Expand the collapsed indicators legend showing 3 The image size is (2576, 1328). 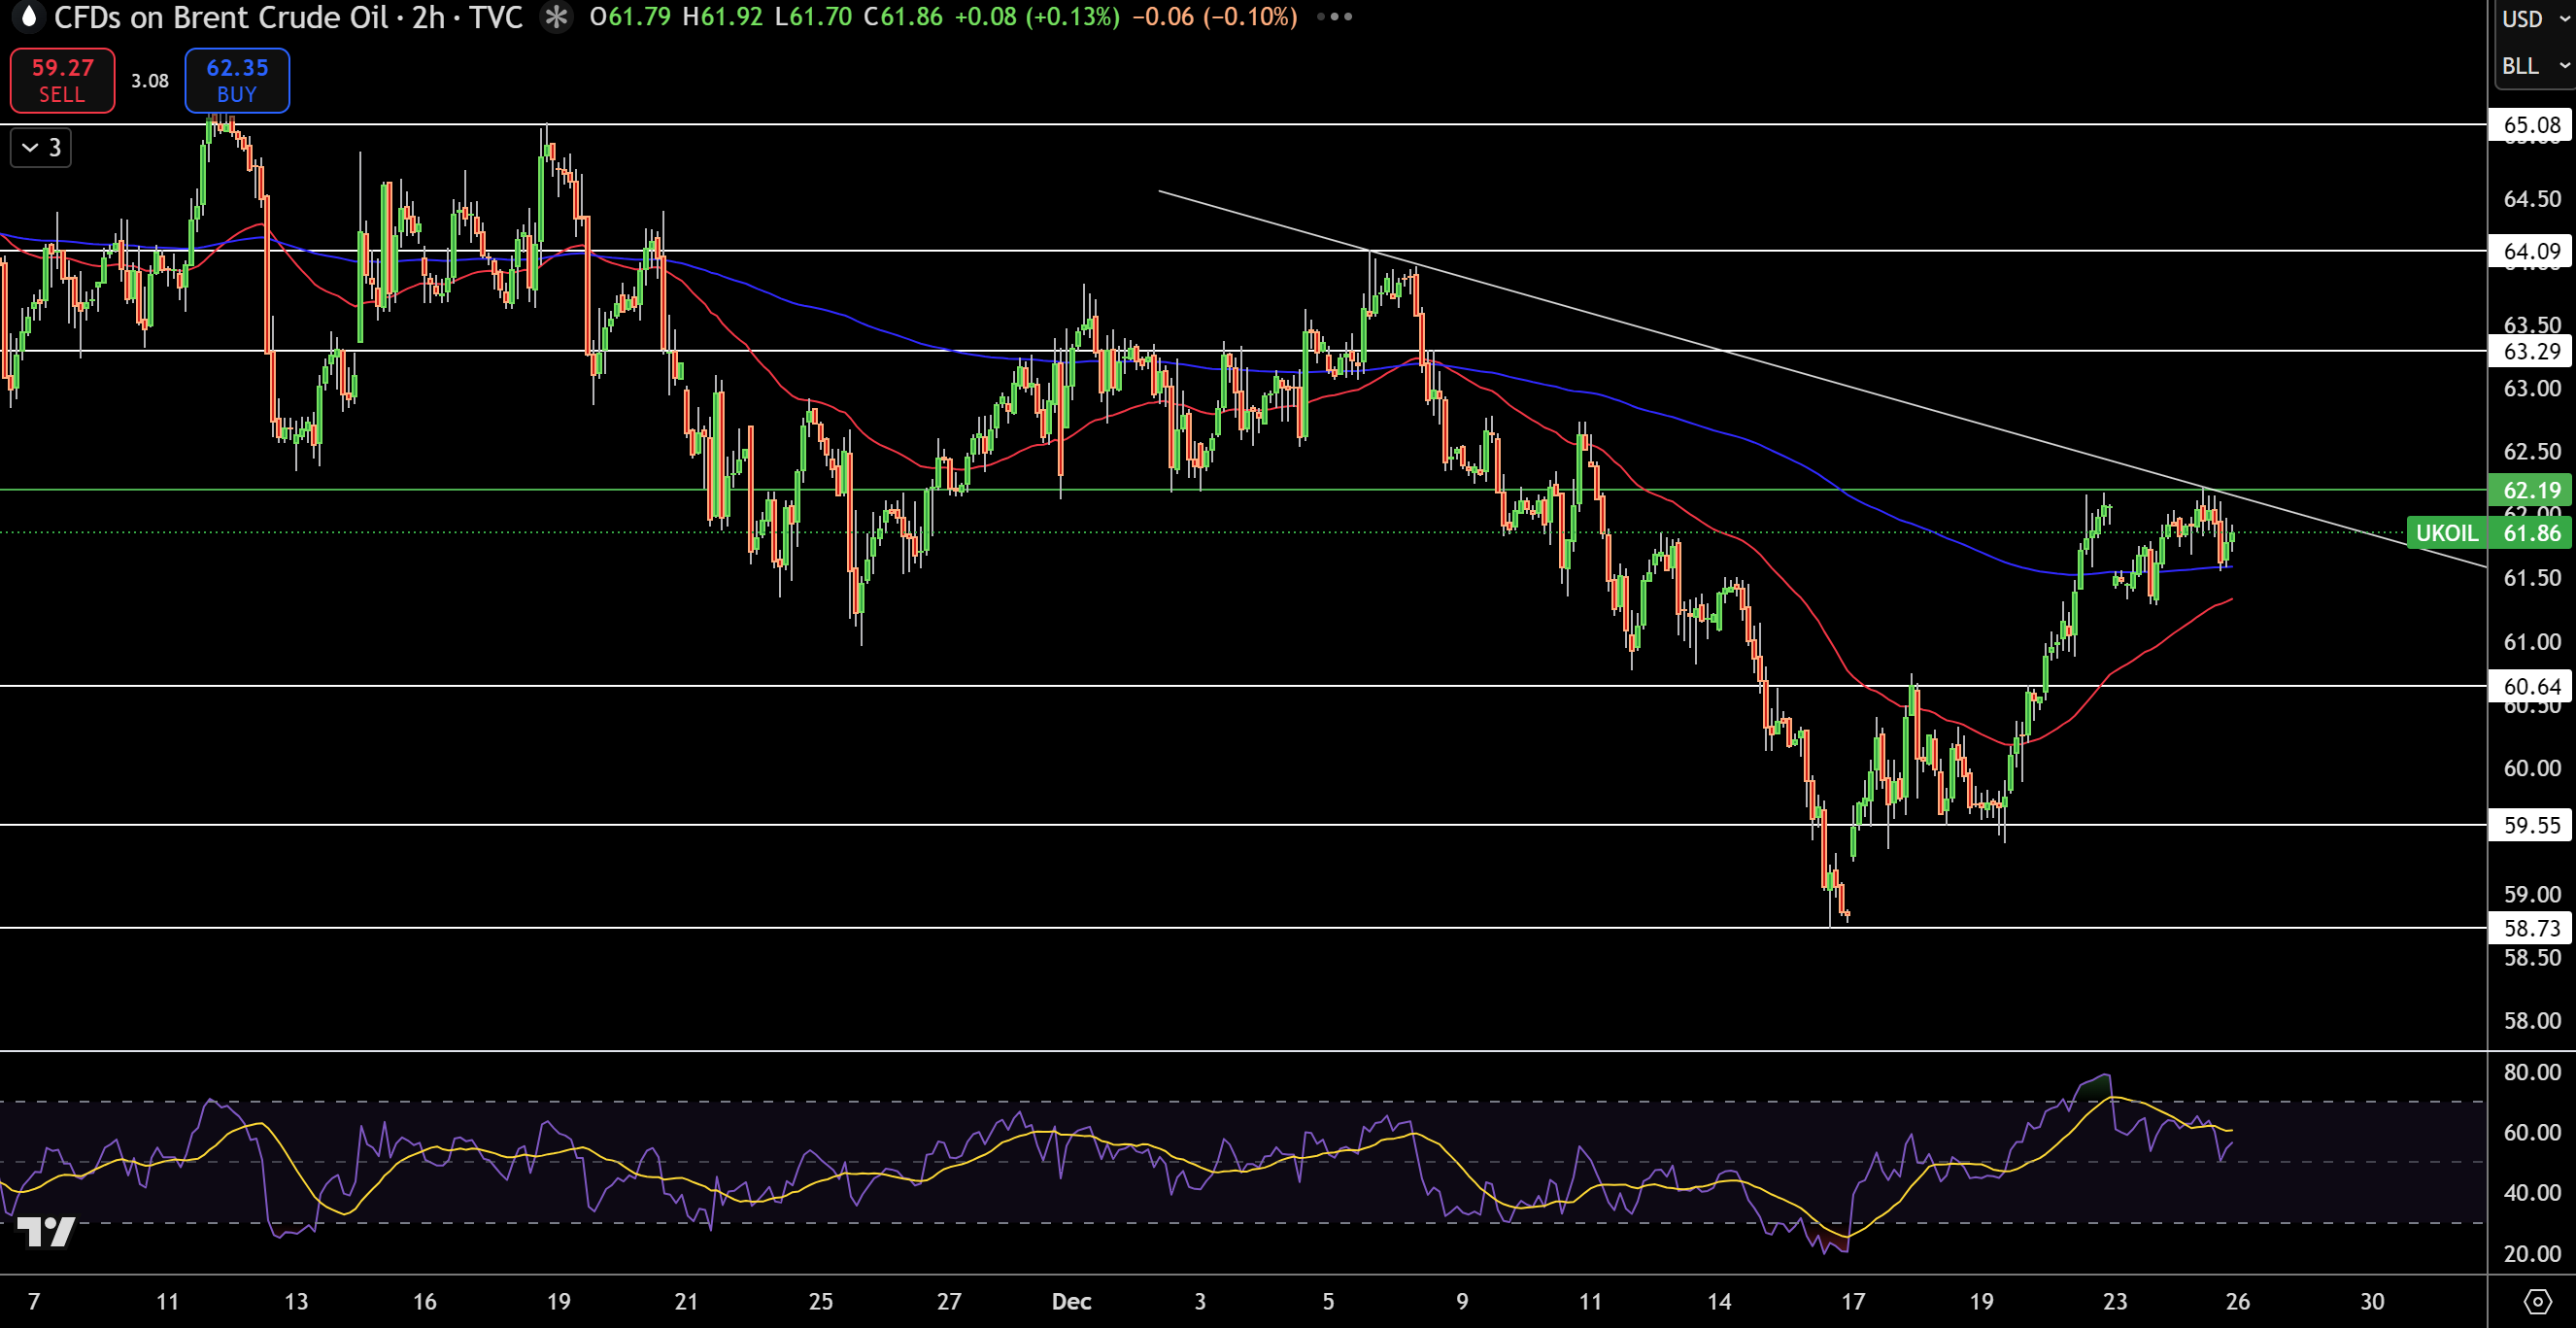(x=41, y=148)
